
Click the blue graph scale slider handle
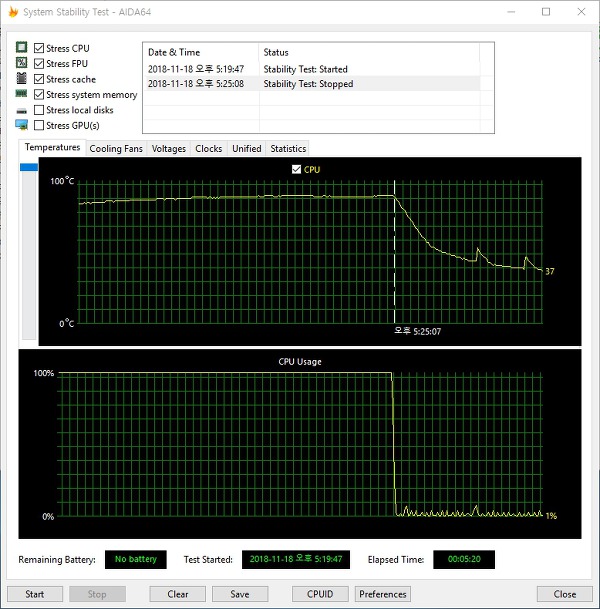click(x=29, y=167)
